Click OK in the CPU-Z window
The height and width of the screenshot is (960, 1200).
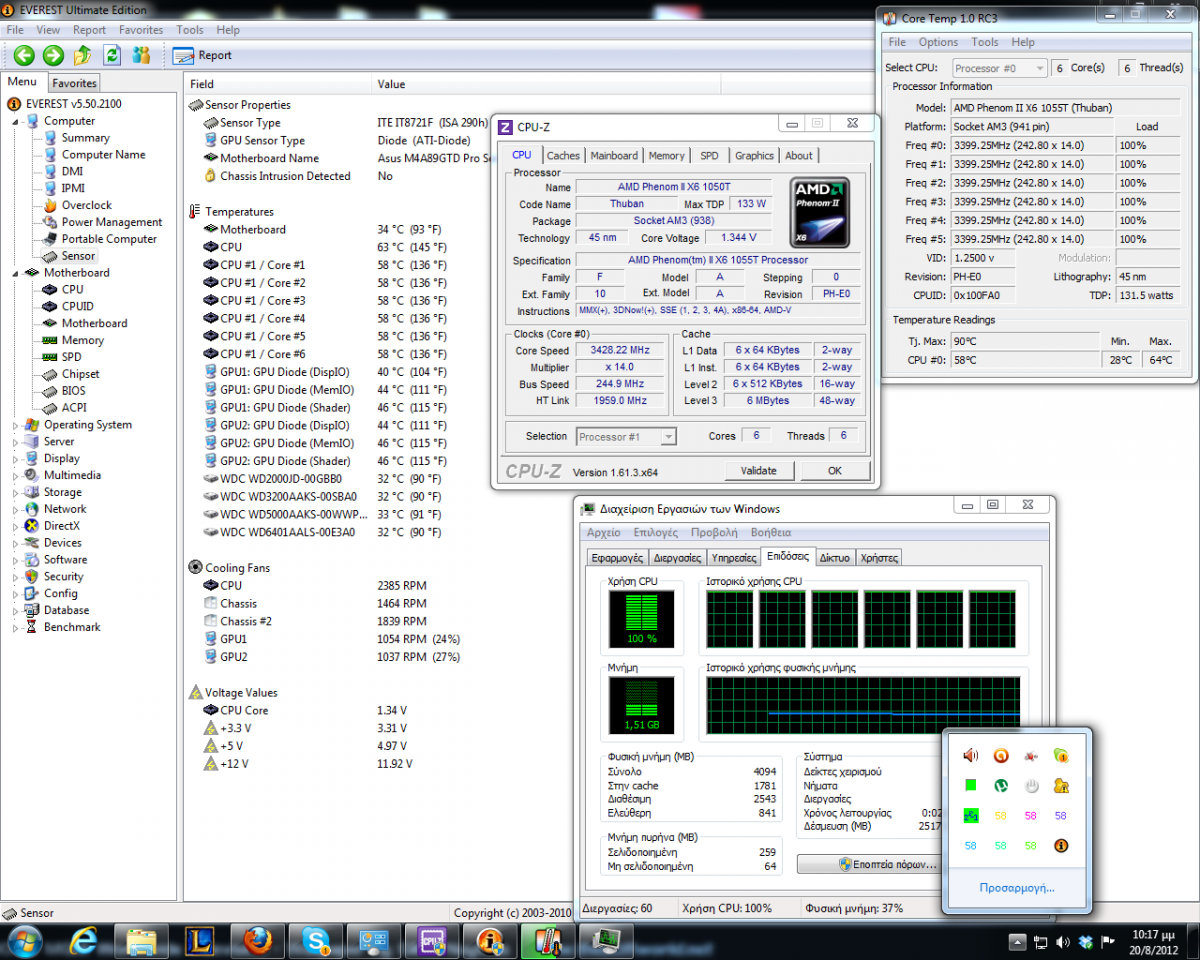point(835,471)
